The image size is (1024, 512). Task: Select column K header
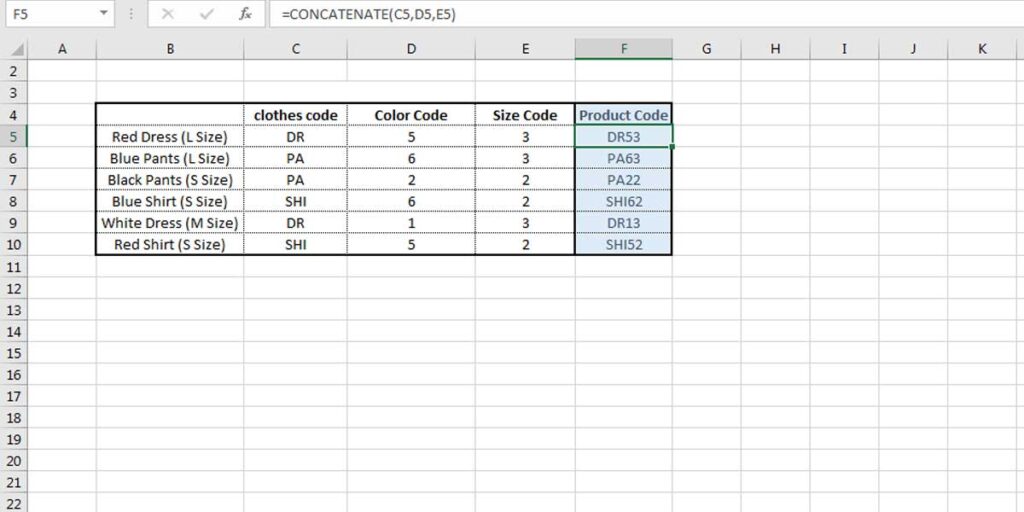tap(982, 49)
